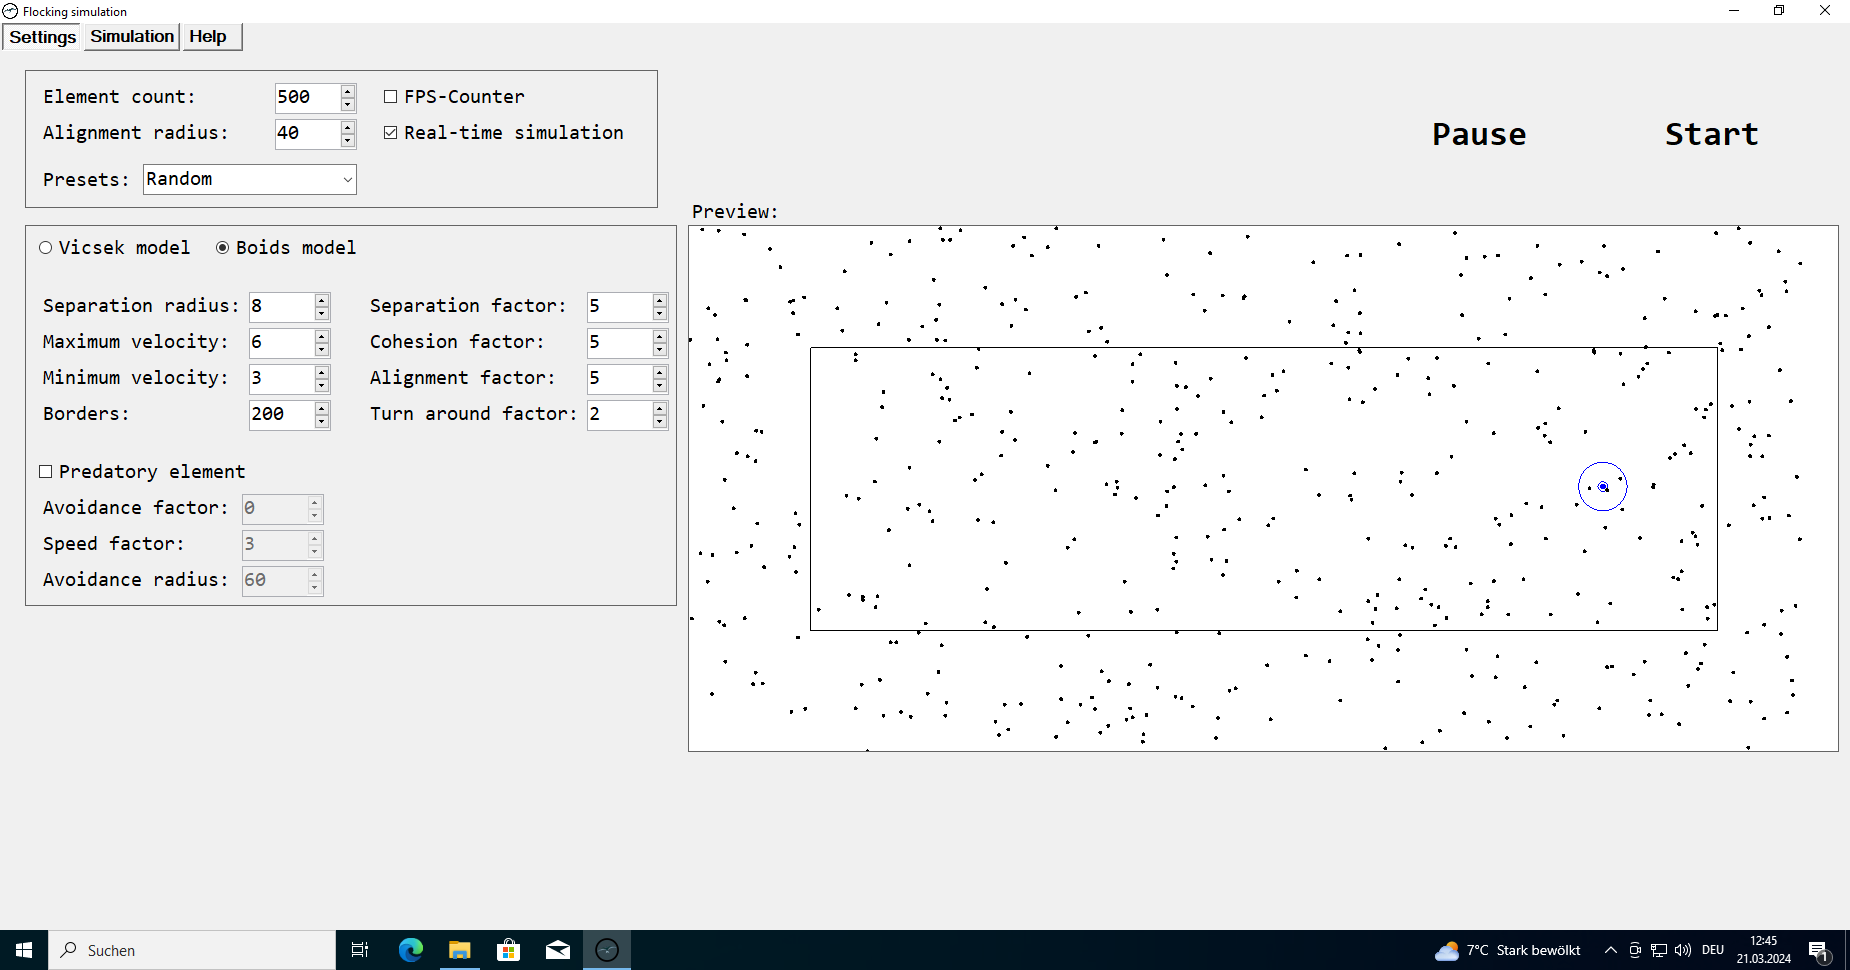
Task: Open the Settings tab
Action: (42, 37)
